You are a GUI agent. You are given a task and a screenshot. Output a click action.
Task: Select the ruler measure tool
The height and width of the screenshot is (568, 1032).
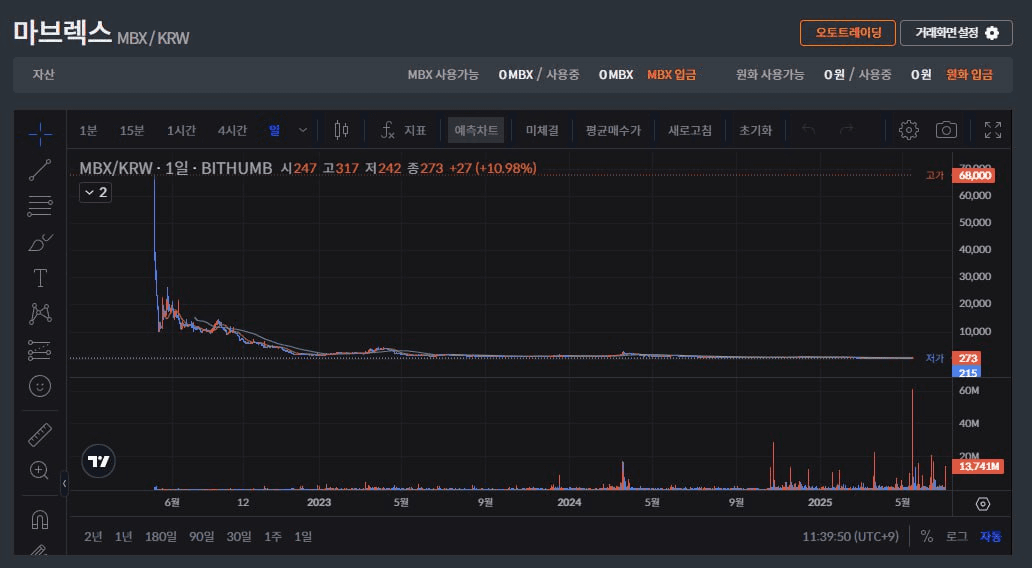40,435
